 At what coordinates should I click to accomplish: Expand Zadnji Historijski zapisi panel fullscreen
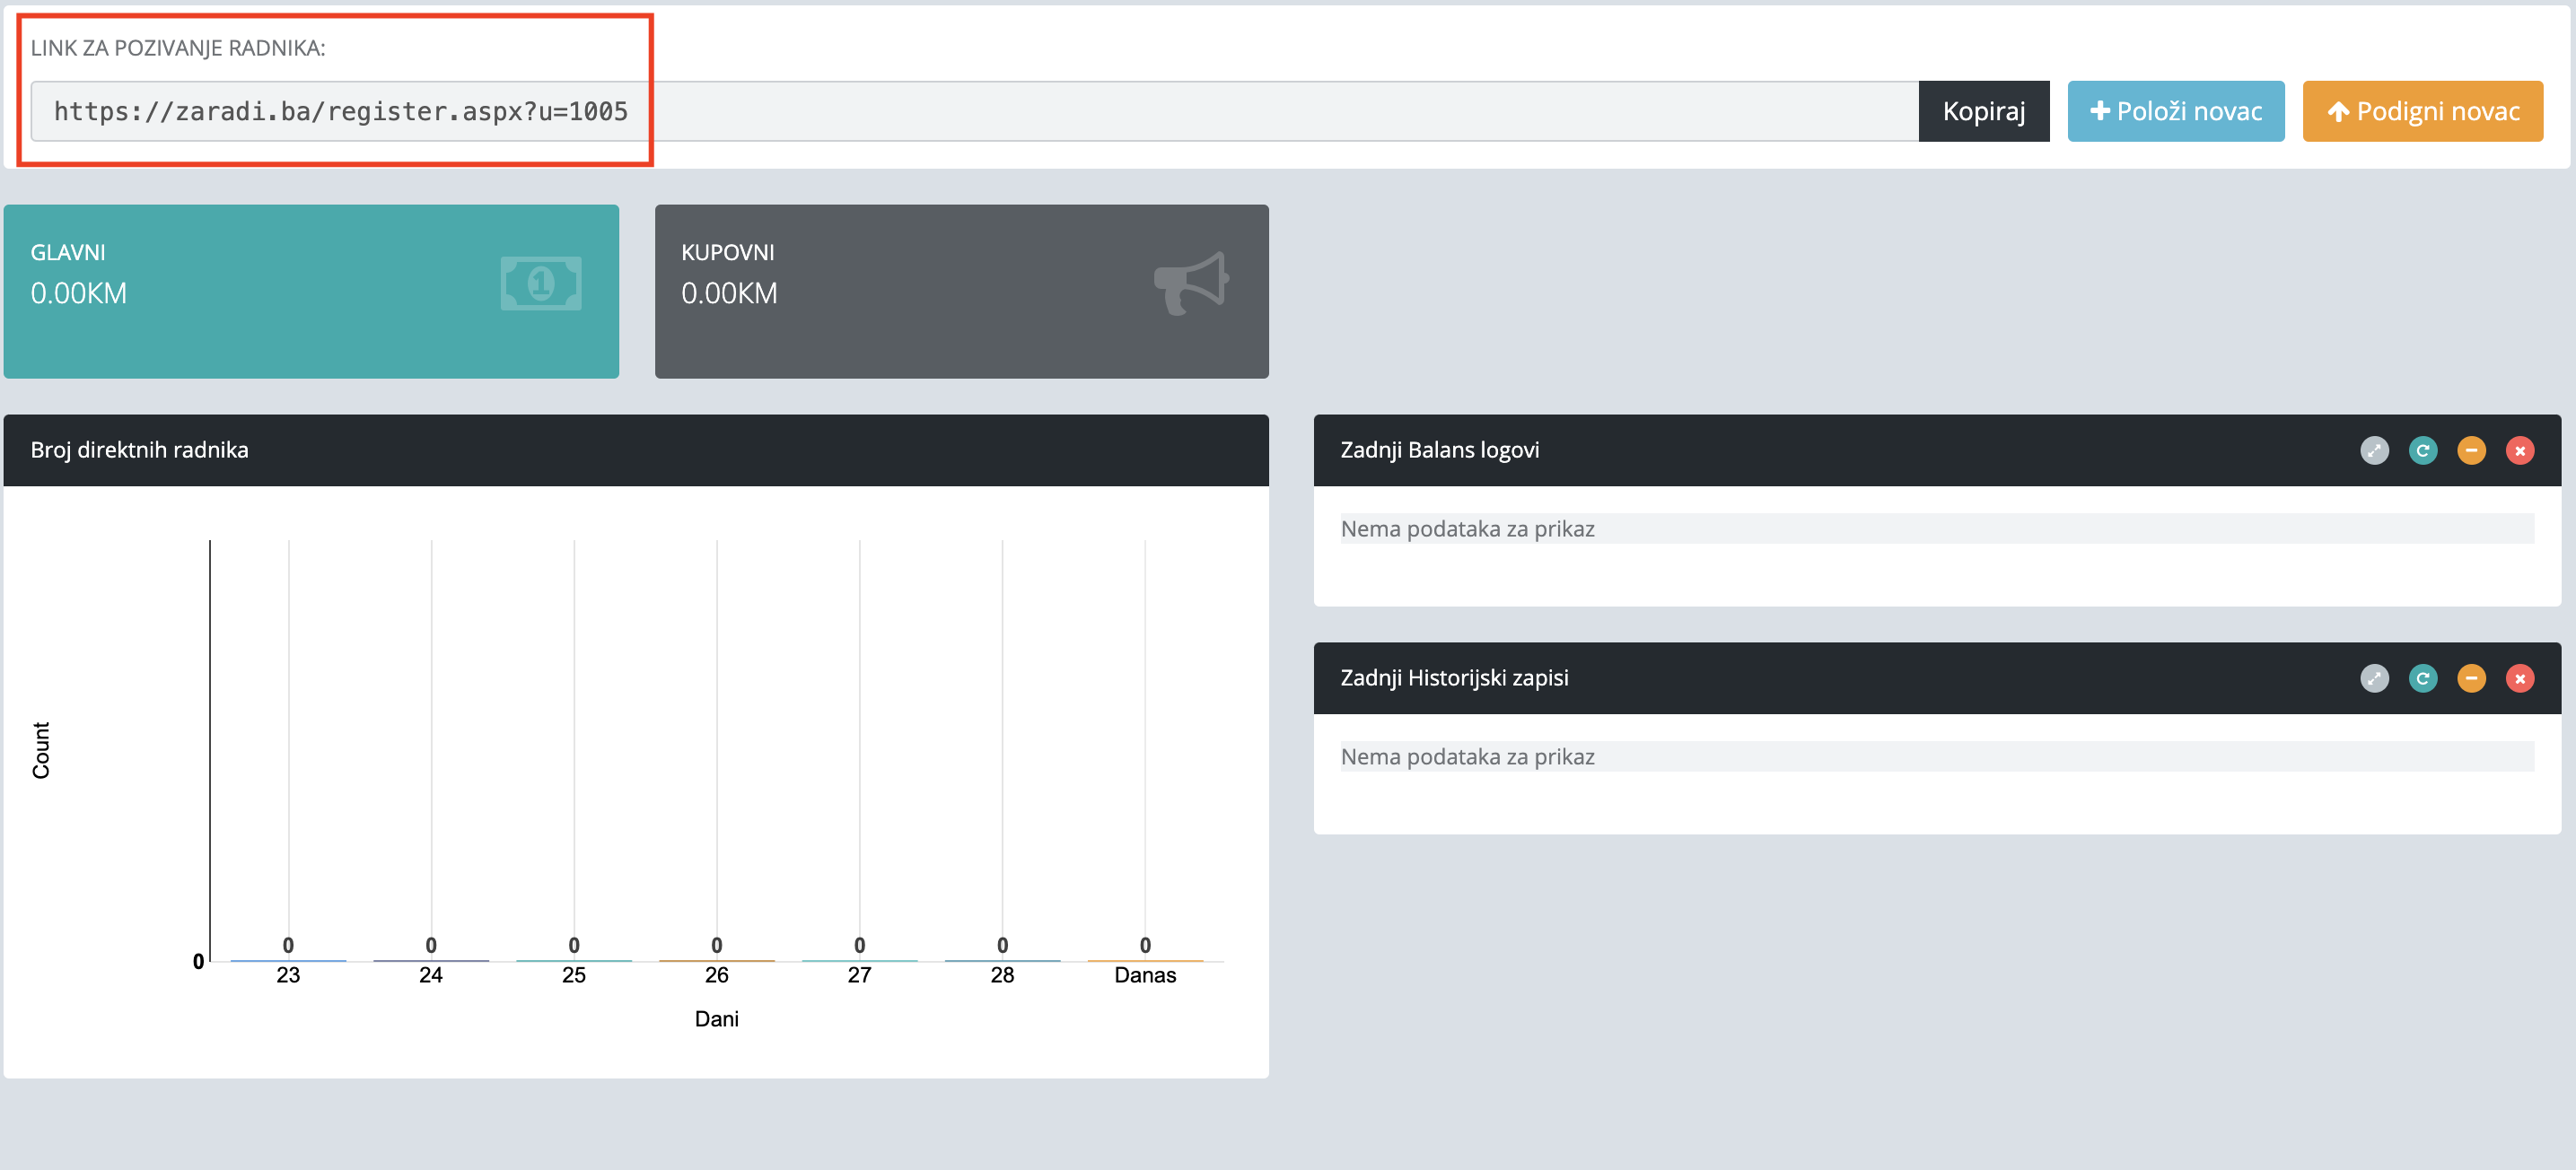pos(2374,679)
